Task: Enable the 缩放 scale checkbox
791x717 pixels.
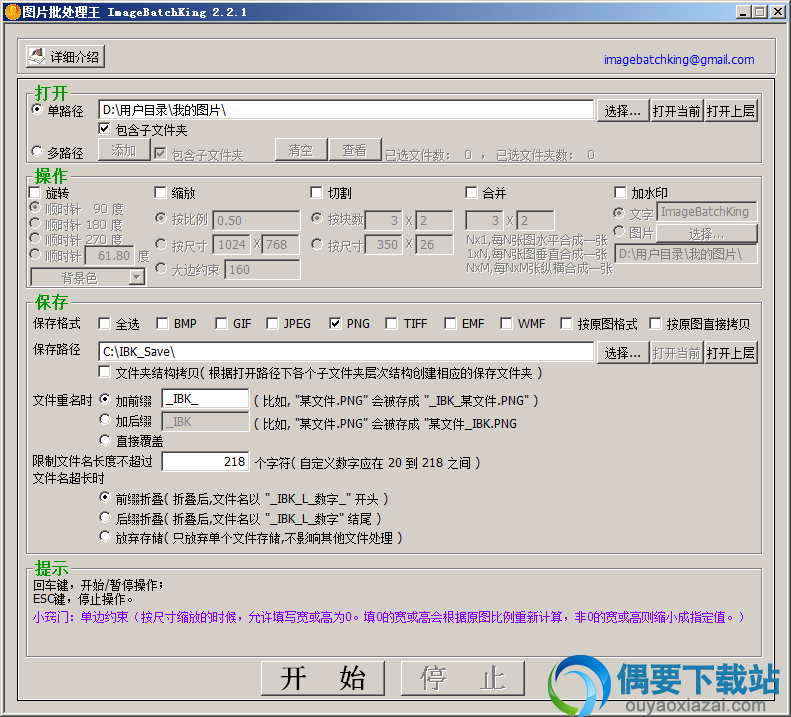Action: click(x=160, y=192)
